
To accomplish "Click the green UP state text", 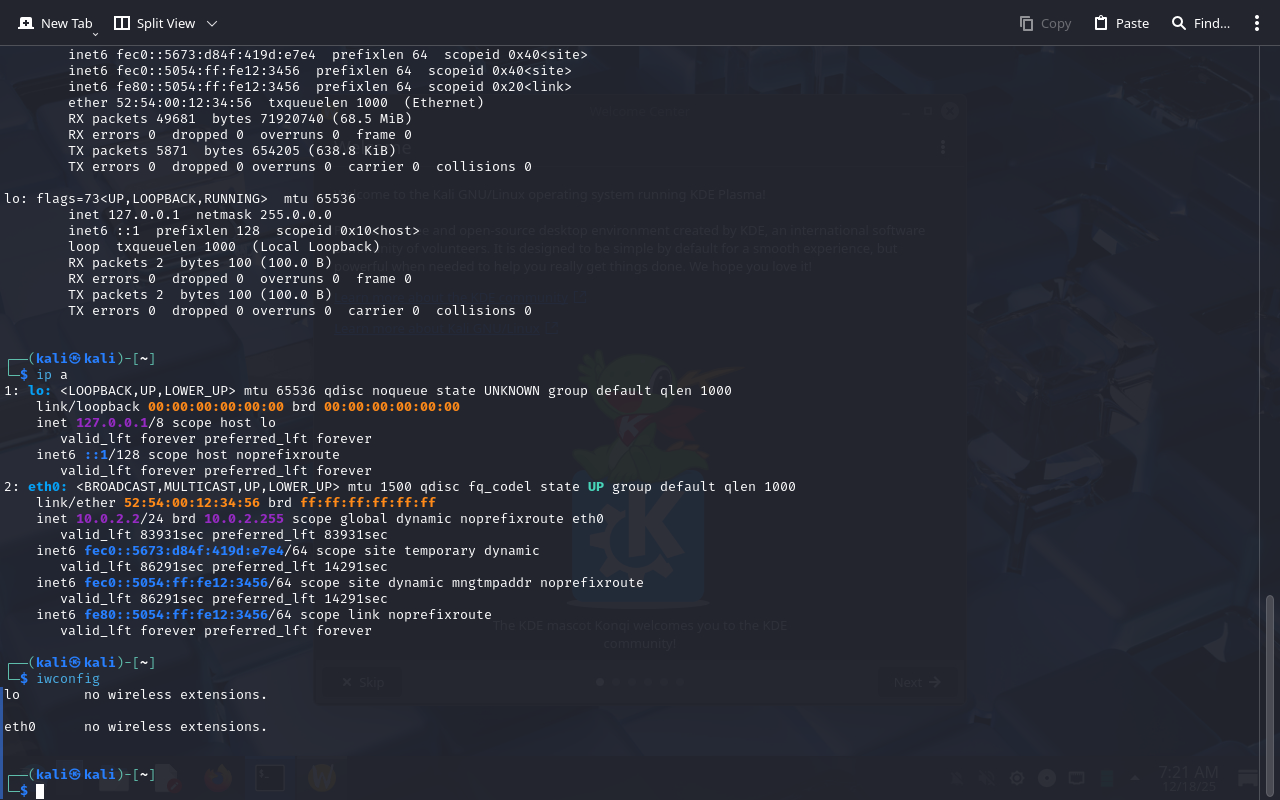I will click(x=595, y=487).
